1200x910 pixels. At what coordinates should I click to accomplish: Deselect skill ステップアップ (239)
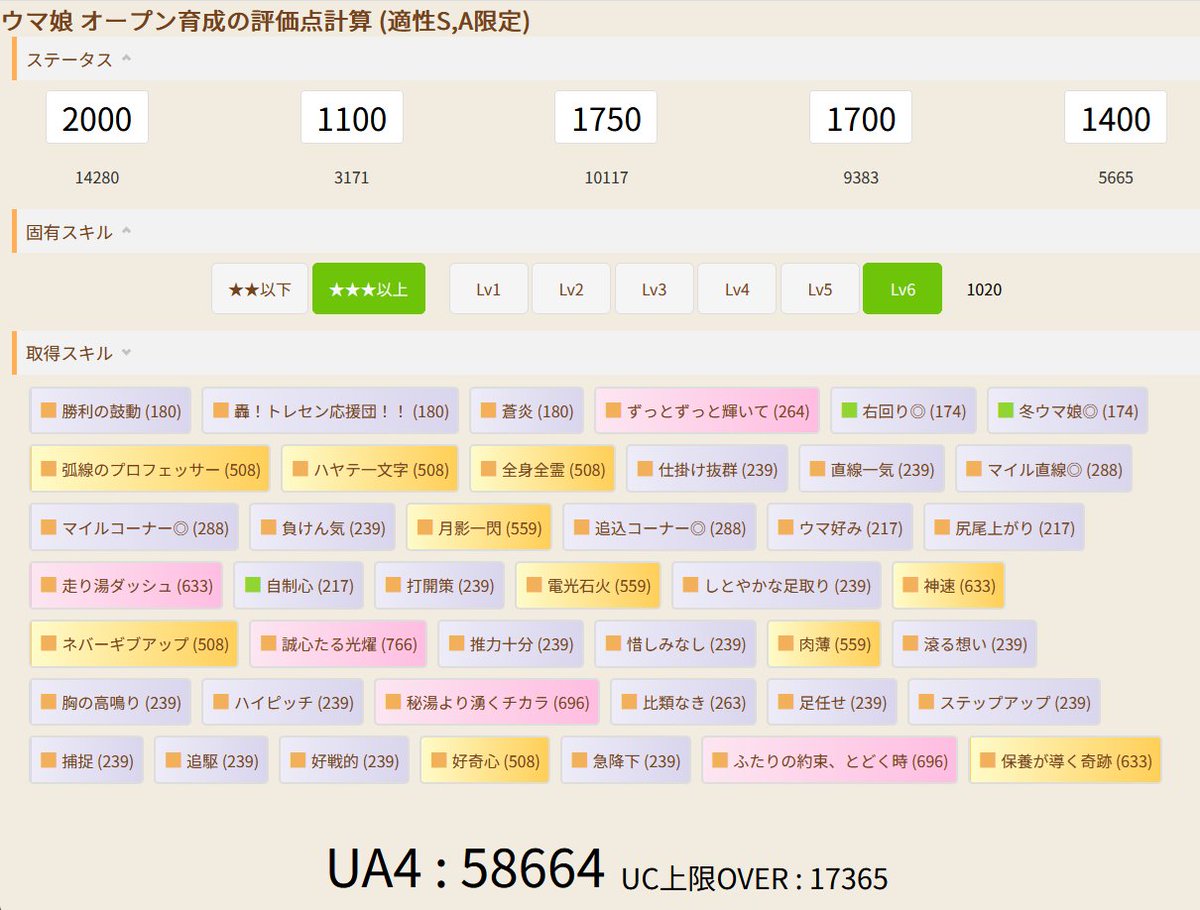pos(1005,701)
